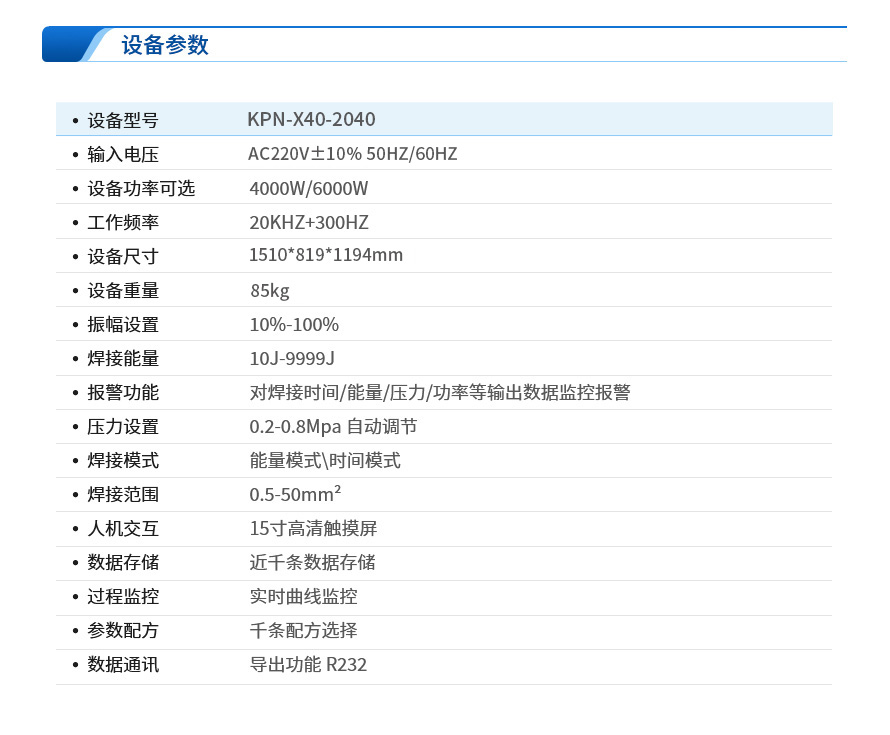Select the welding energy value 10J-9999J
Screen dimensions: 890x735
292,358
